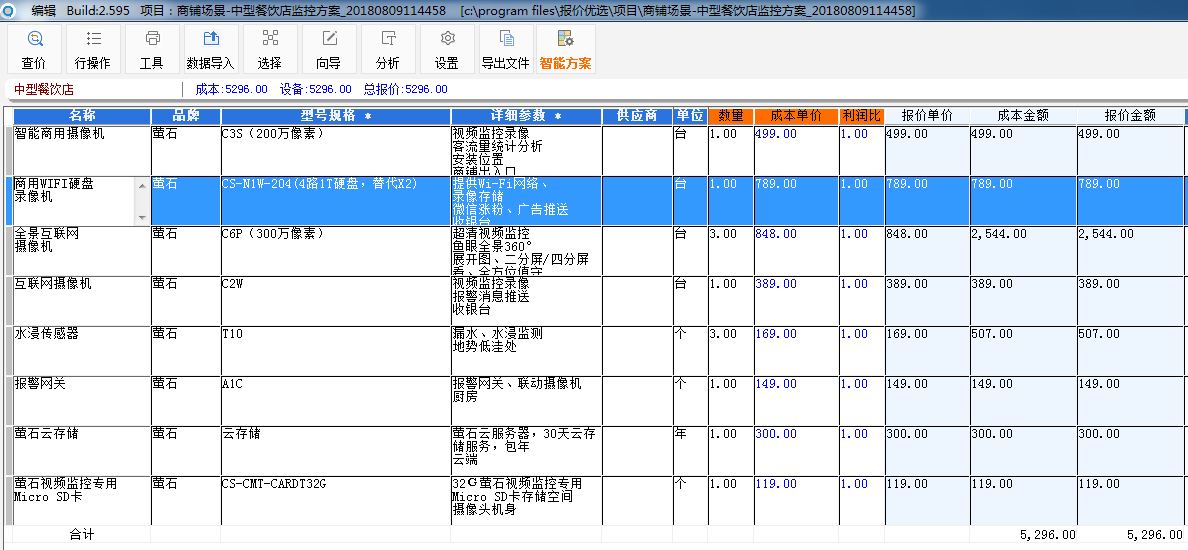The width and height of the screenshot is (1188, 550).
Task: Select the 萤石视频监控专用 Micro SD卡 name cell
Action: click(82, 501)
